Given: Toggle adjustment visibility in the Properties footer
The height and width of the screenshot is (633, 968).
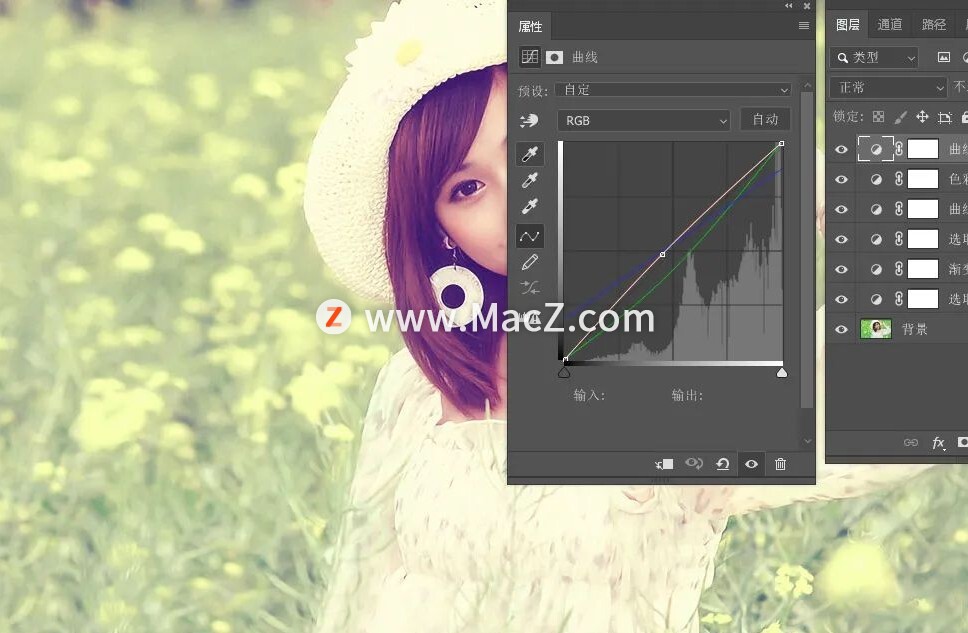Looking at the screenshot, I should tap(751, 464).
